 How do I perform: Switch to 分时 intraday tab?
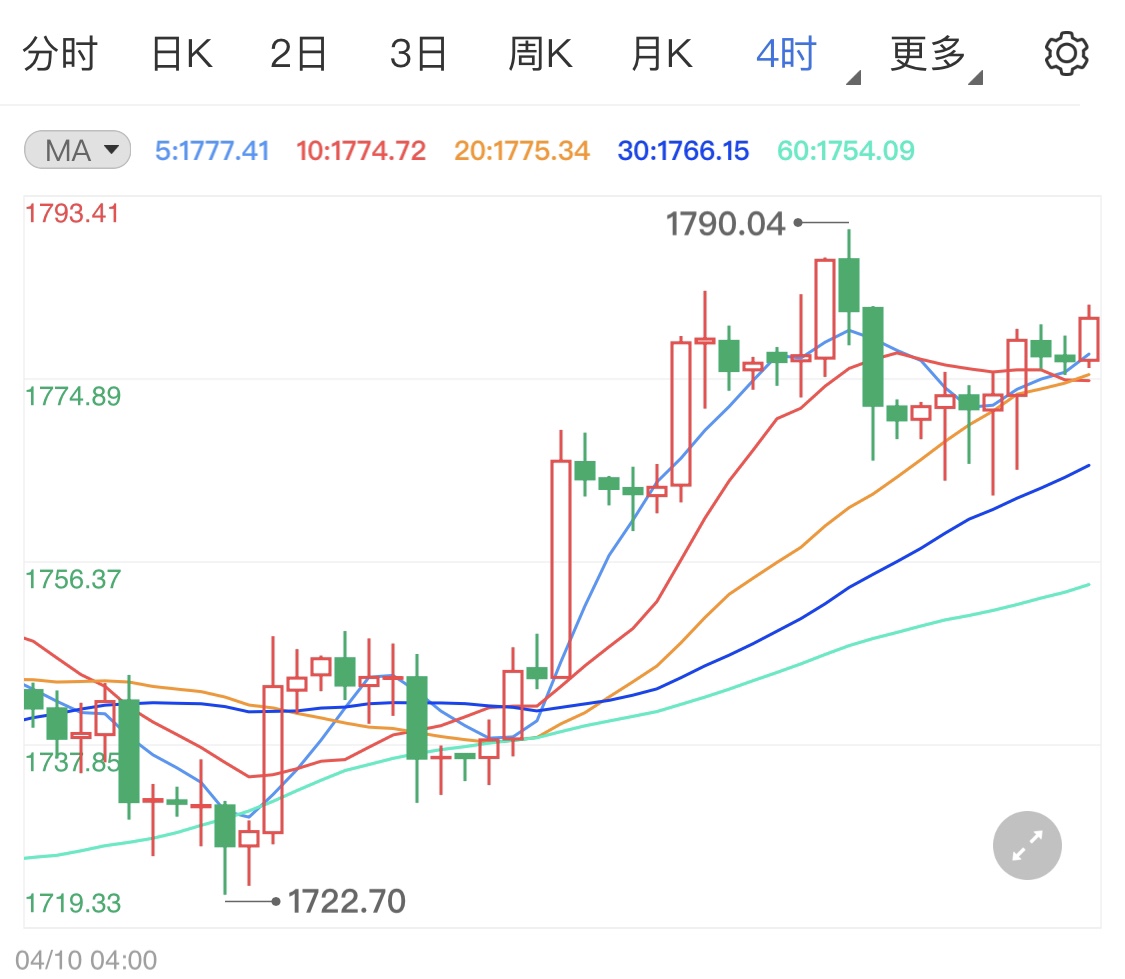point(60,54)
